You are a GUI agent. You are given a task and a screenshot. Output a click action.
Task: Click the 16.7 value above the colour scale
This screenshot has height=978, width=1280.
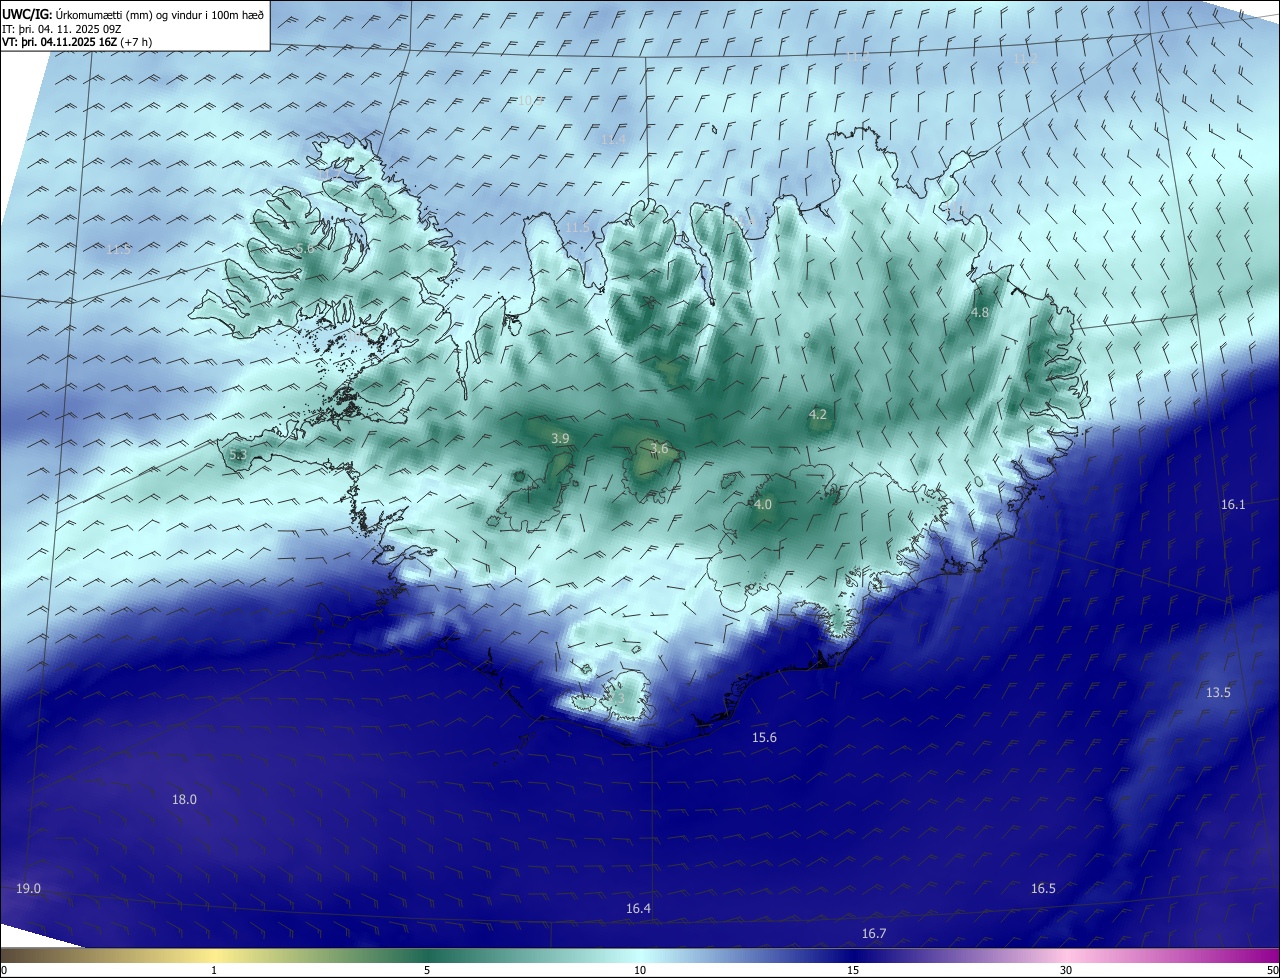click(x=874, y=933)
